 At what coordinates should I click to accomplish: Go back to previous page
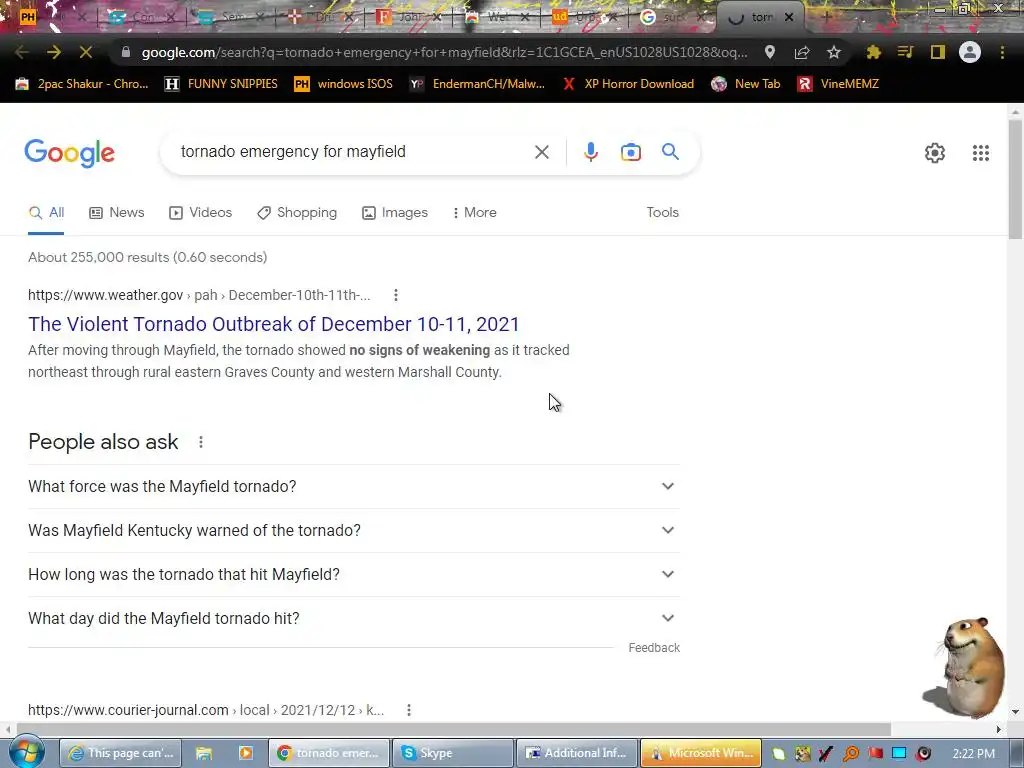pos(22,52)
